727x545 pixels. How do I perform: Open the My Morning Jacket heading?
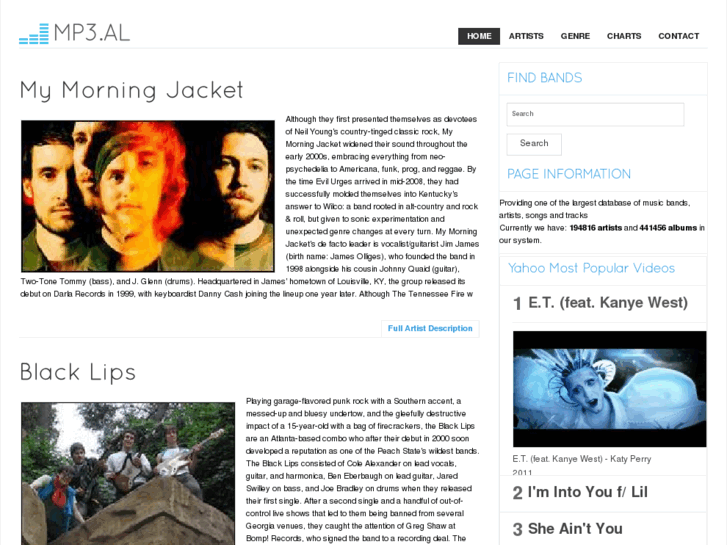point(132,90)
